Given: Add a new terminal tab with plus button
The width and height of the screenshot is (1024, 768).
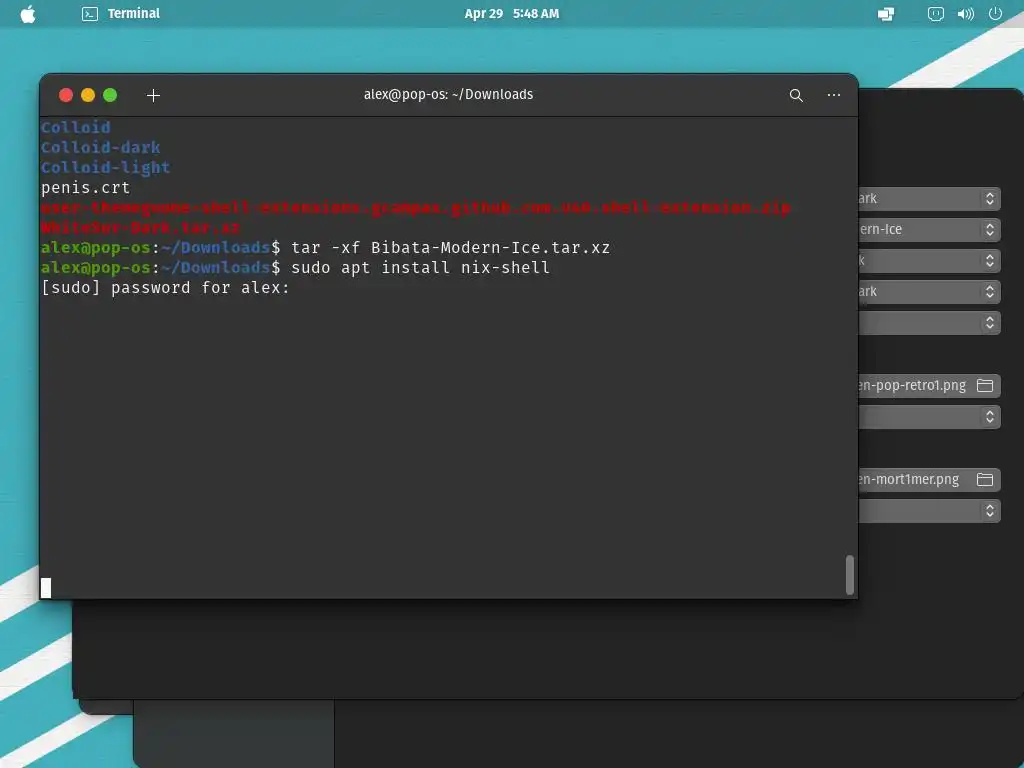Looking at the screenshot, I should pyautogui.click(x=153, y=95).
